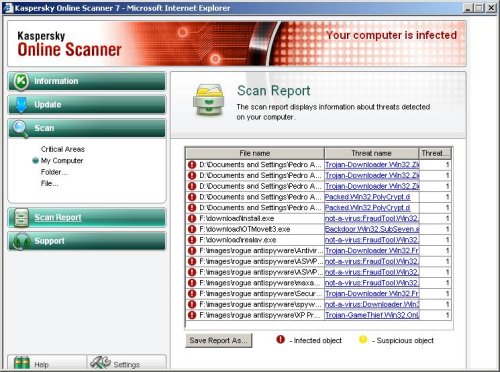Open FraudTool link in resiav.exe row
The image size is (500, 372).
click(372, 240)
